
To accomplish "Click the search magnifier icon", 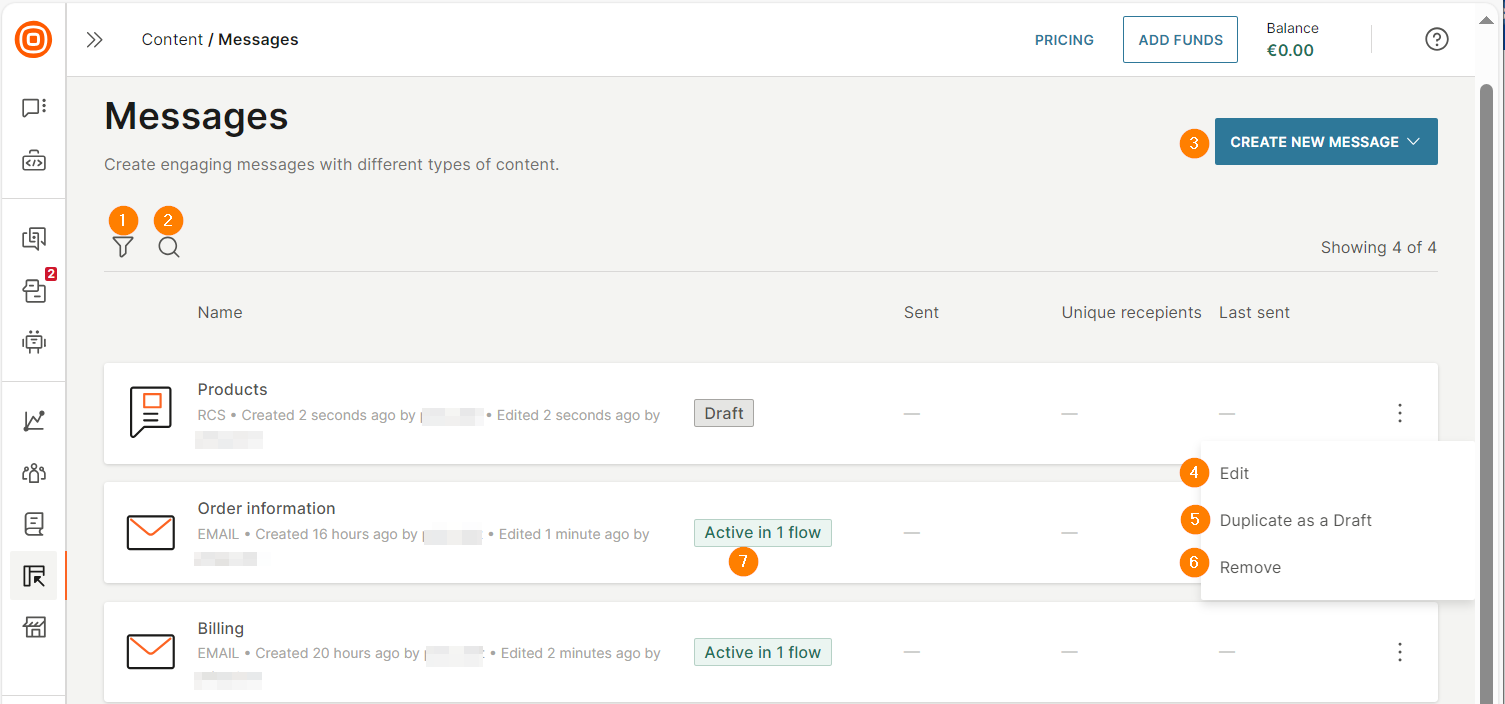I will click(x=169, y=247).
